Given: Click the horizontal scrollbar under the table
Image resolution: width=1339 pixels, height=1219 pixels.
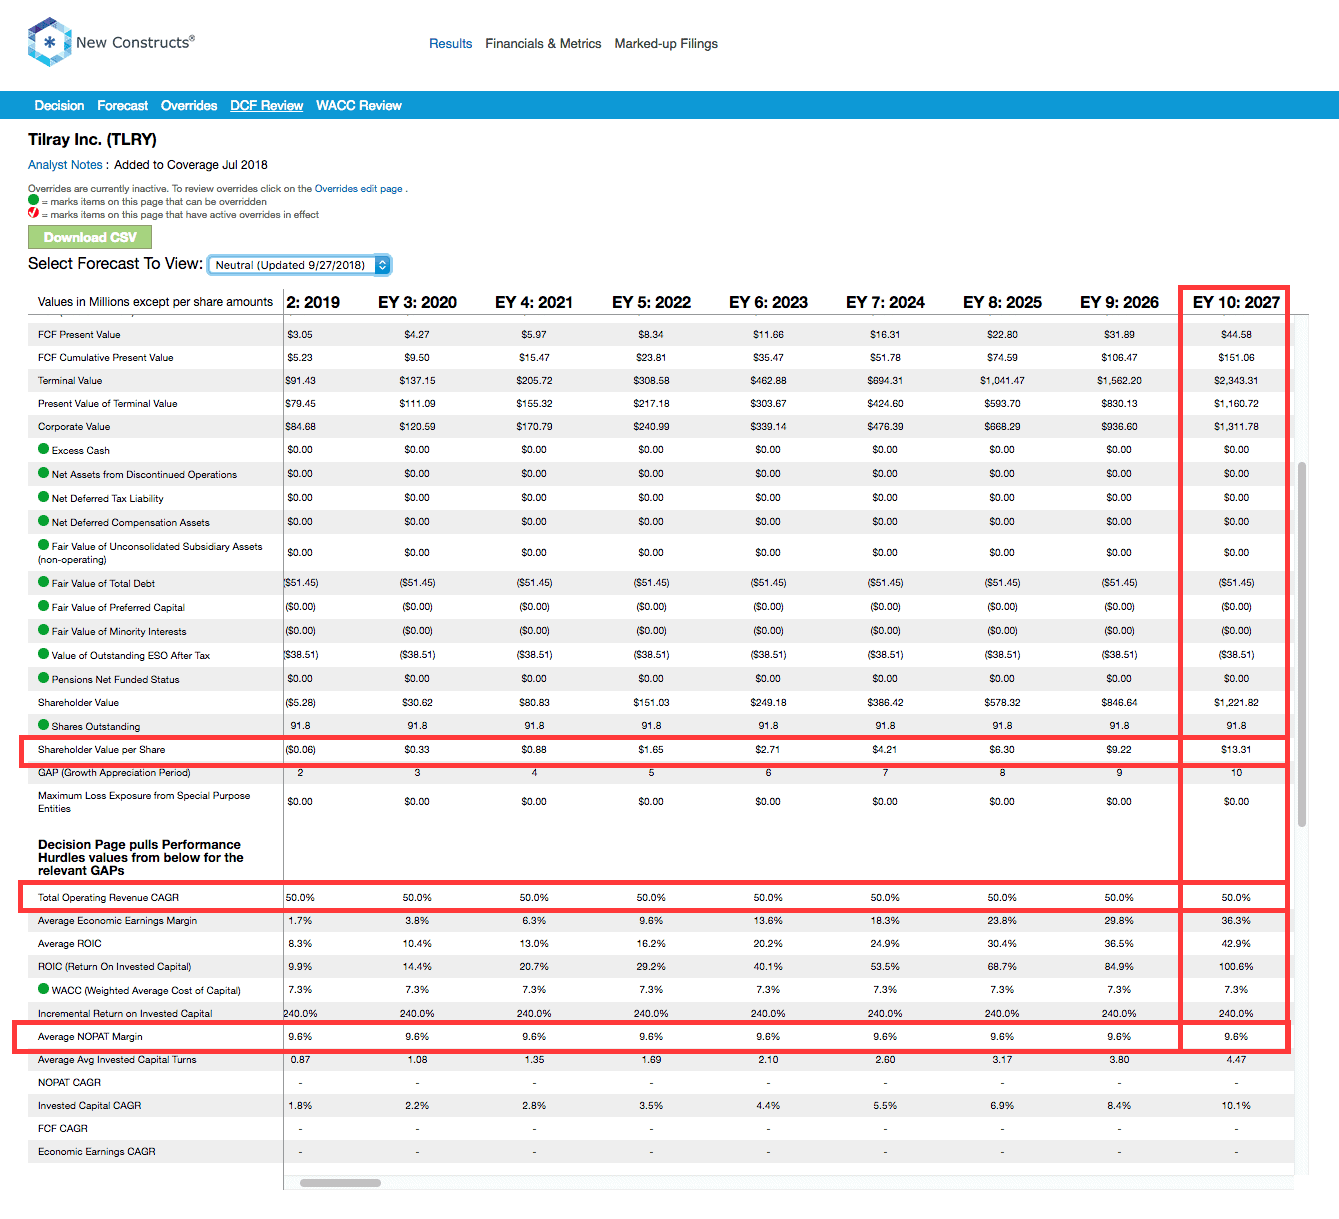Looking at the screenshot, I should (340, 1183).
